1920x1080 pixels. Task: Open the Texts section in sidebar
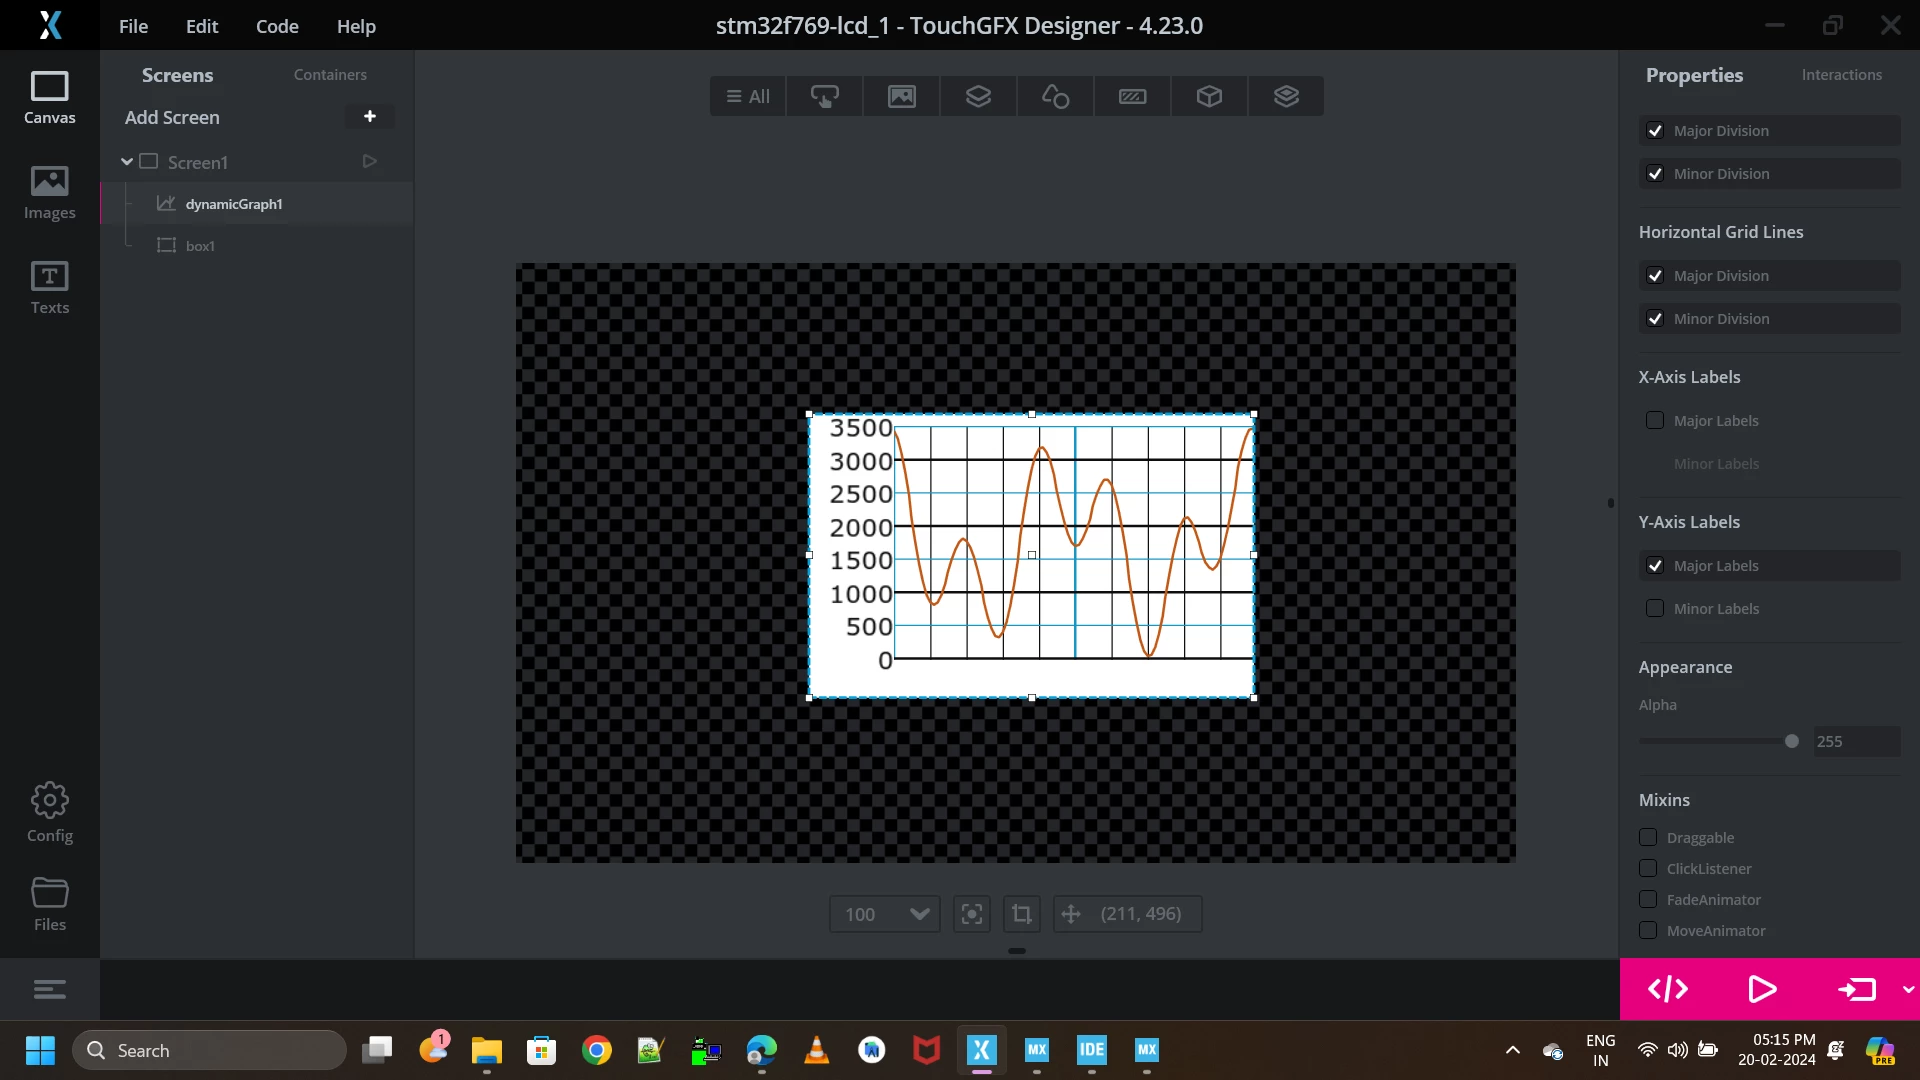tap(49, 287)
